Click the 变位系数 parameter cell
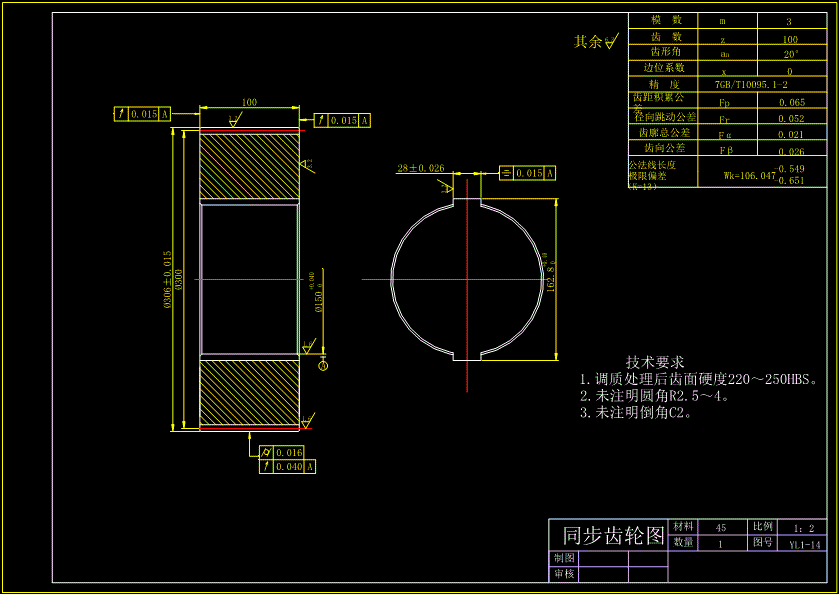839x594 pixels. pos(664,67)
